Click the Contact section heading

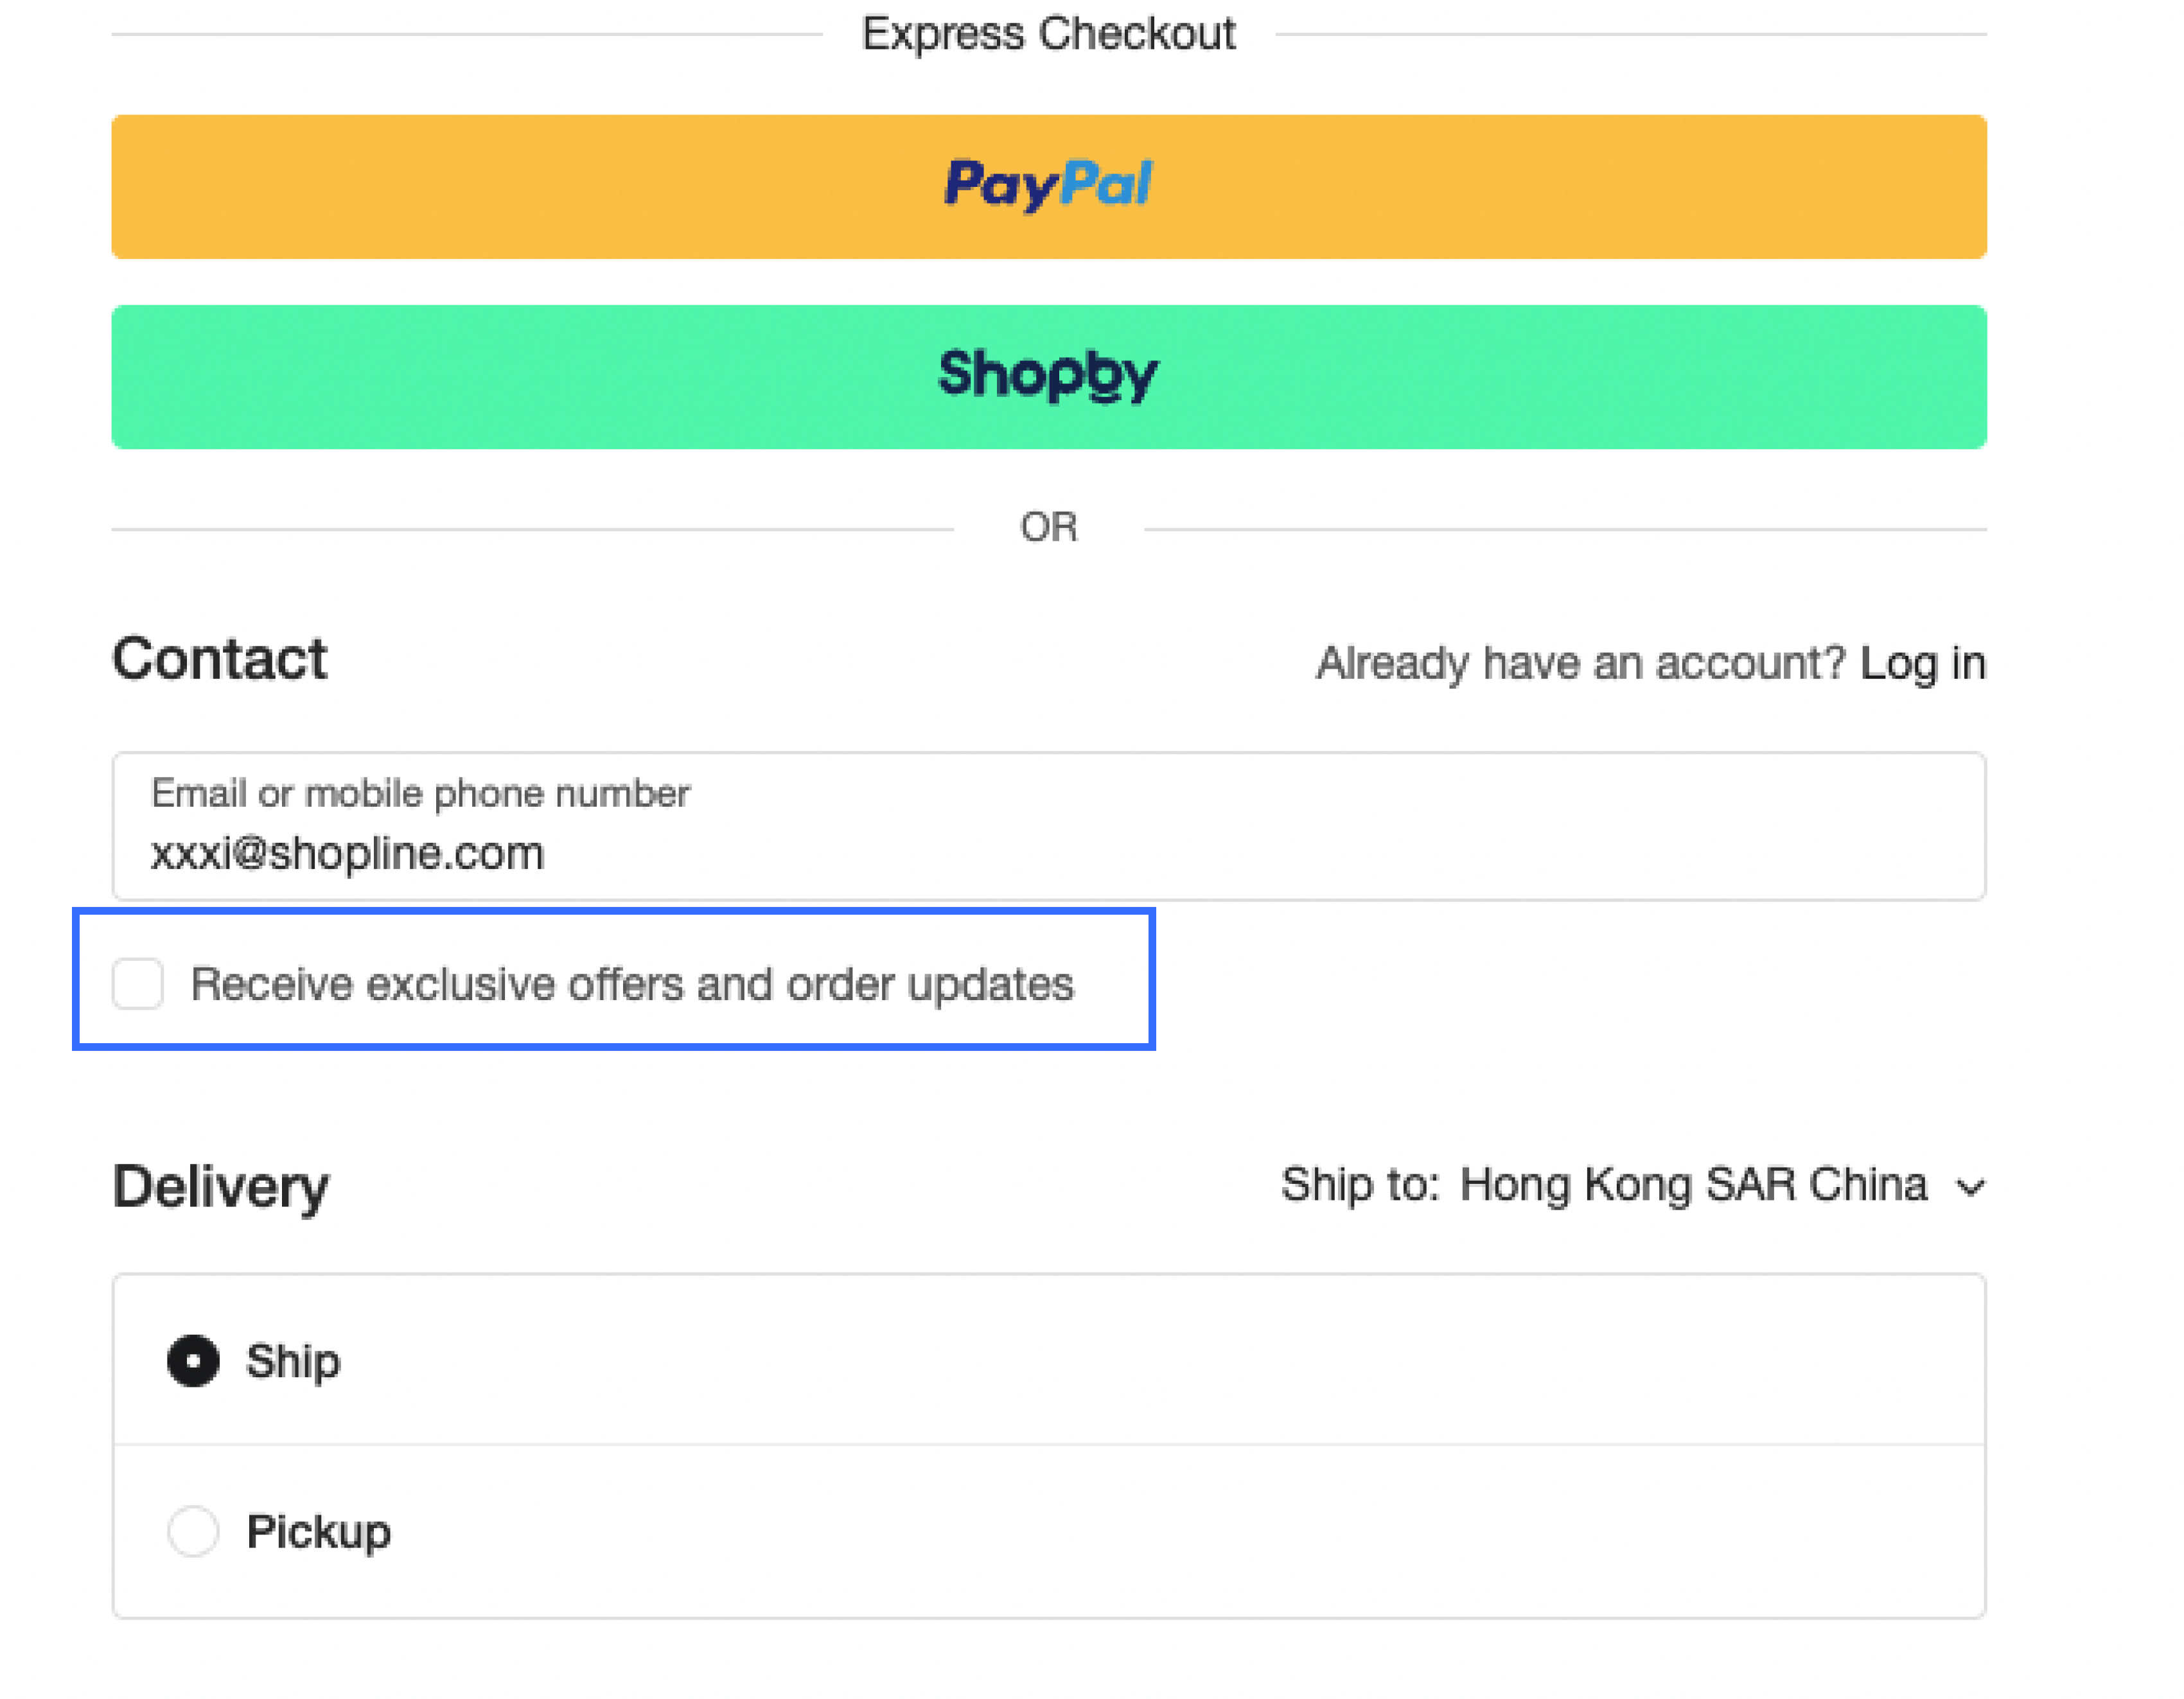[219, 660]
